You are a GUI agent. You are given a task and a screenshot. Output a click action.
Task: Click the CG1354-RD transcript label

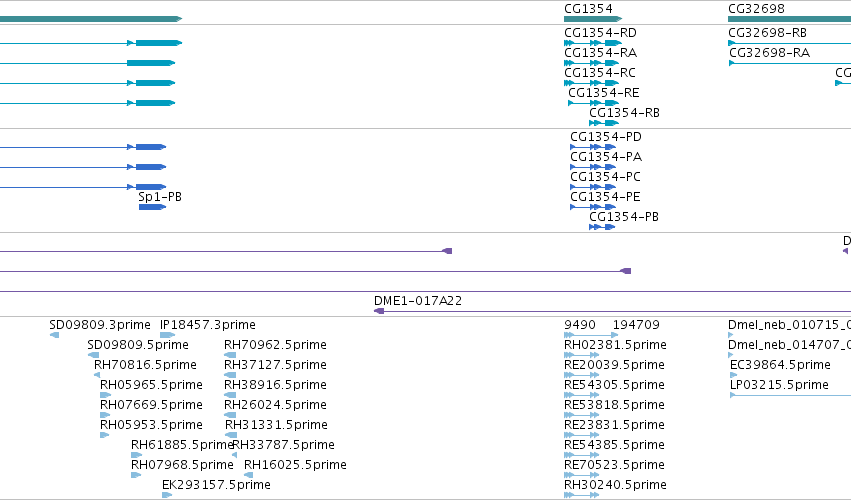tap(600, 33)
